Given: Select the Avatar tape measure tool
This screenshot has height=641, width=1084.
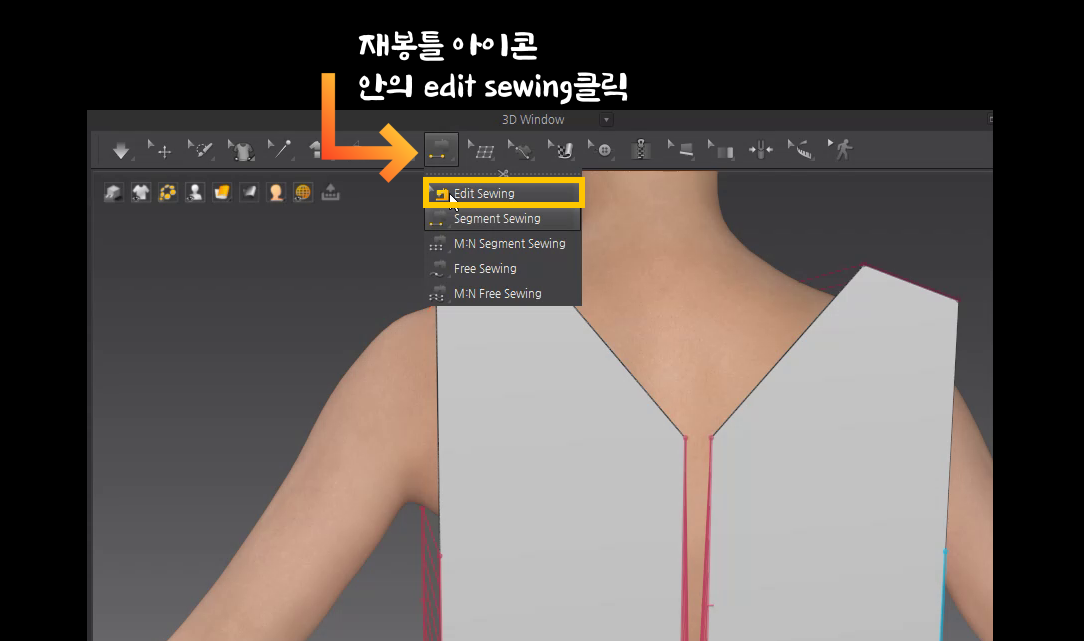Looking at the screenshot, I should [x=801, y=149].
